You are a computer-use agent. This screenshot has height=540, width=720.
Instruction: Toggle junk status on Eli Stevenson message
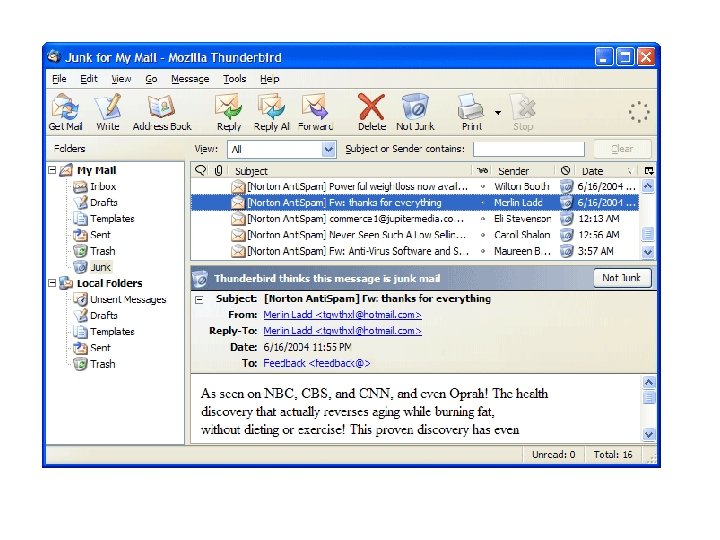point(566,219)
